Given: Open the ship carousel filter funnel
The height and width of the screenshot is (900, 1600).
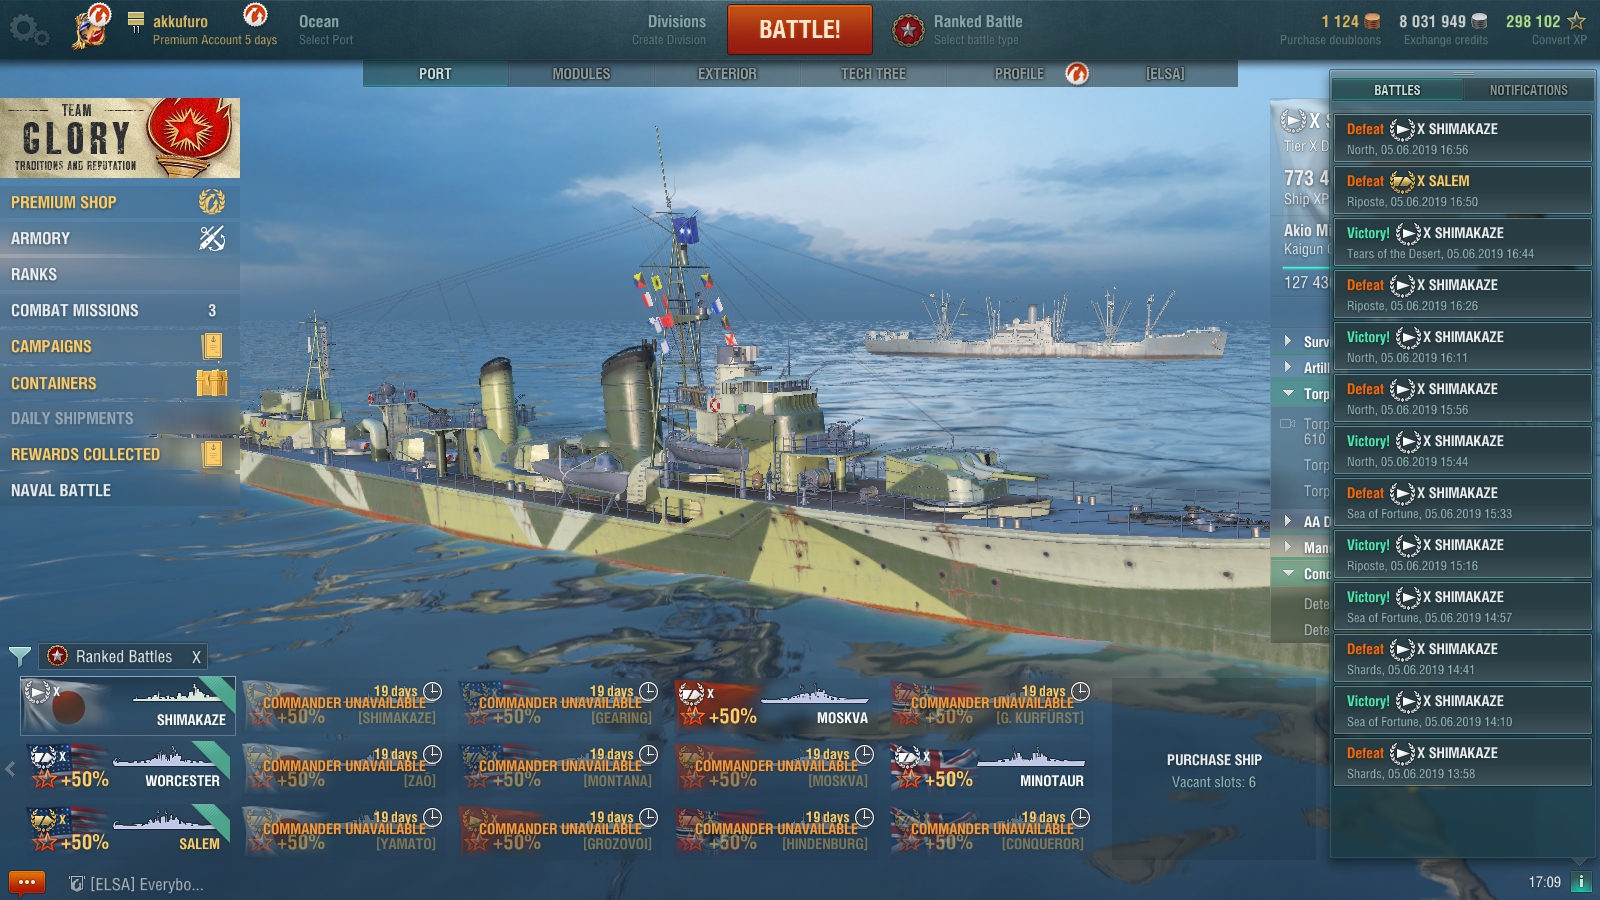Looking at the screenshot, I should pyautogui.click(x=19, y=656).
